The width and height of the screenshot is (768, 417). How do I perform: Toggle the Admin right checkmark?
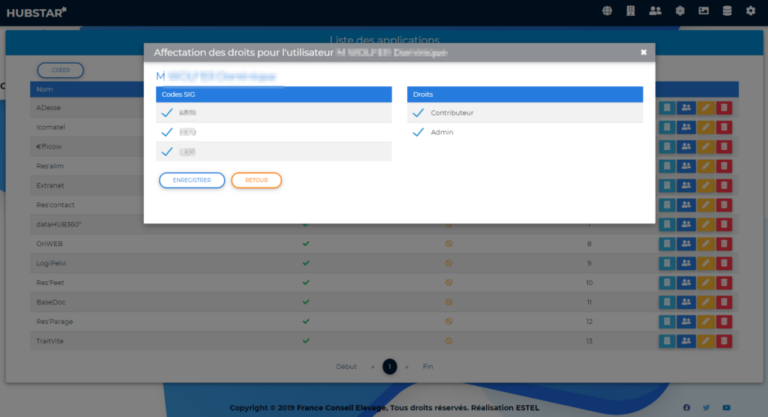click(x=419, y=132)
